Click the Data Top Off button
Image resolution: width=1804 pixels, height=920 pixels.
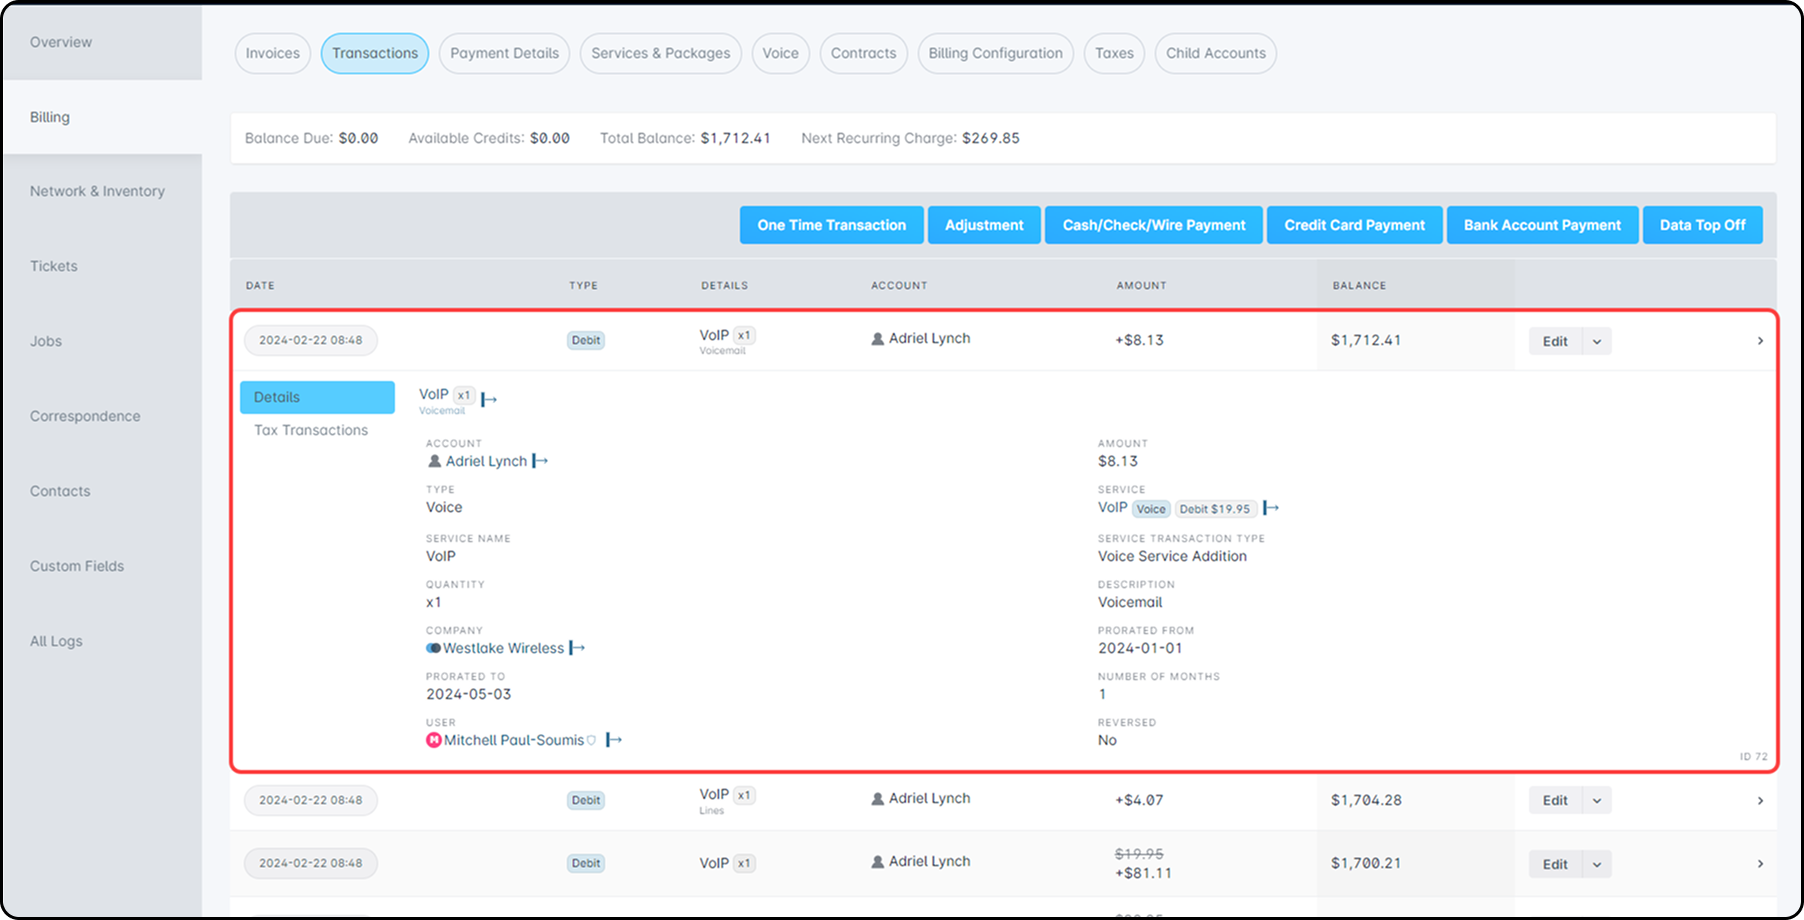(1703, 225)
